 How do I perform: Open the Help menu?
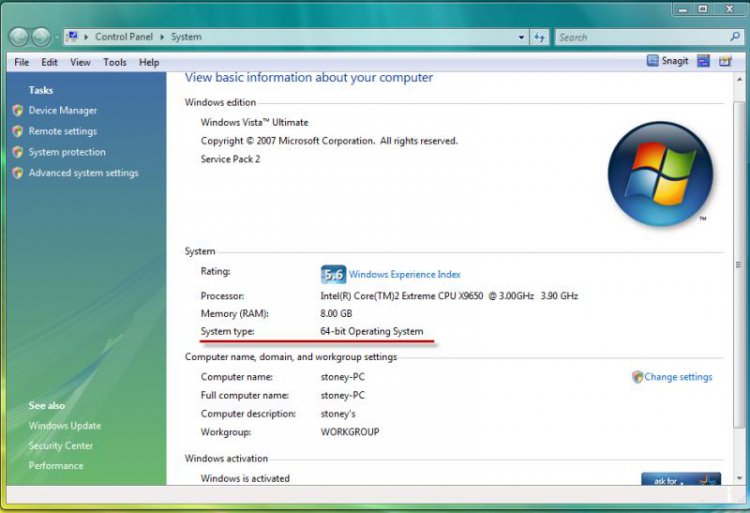pyautogui.click(x=149, y=62)
